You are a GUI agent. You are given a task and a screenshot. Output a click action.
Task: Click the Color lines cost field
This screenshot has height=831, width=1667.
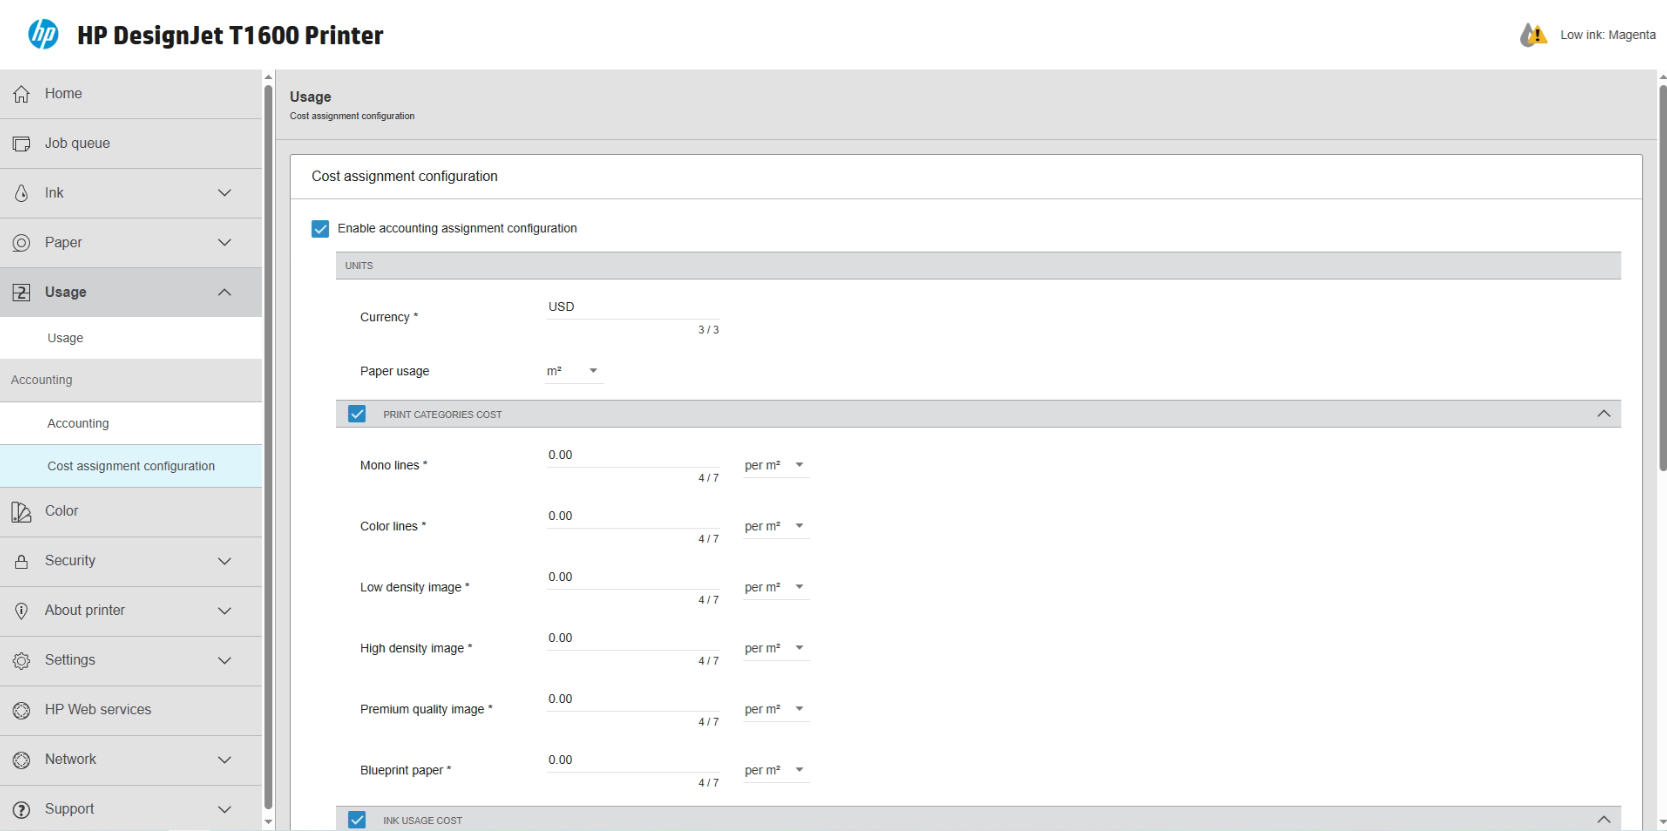click(632, 516)
